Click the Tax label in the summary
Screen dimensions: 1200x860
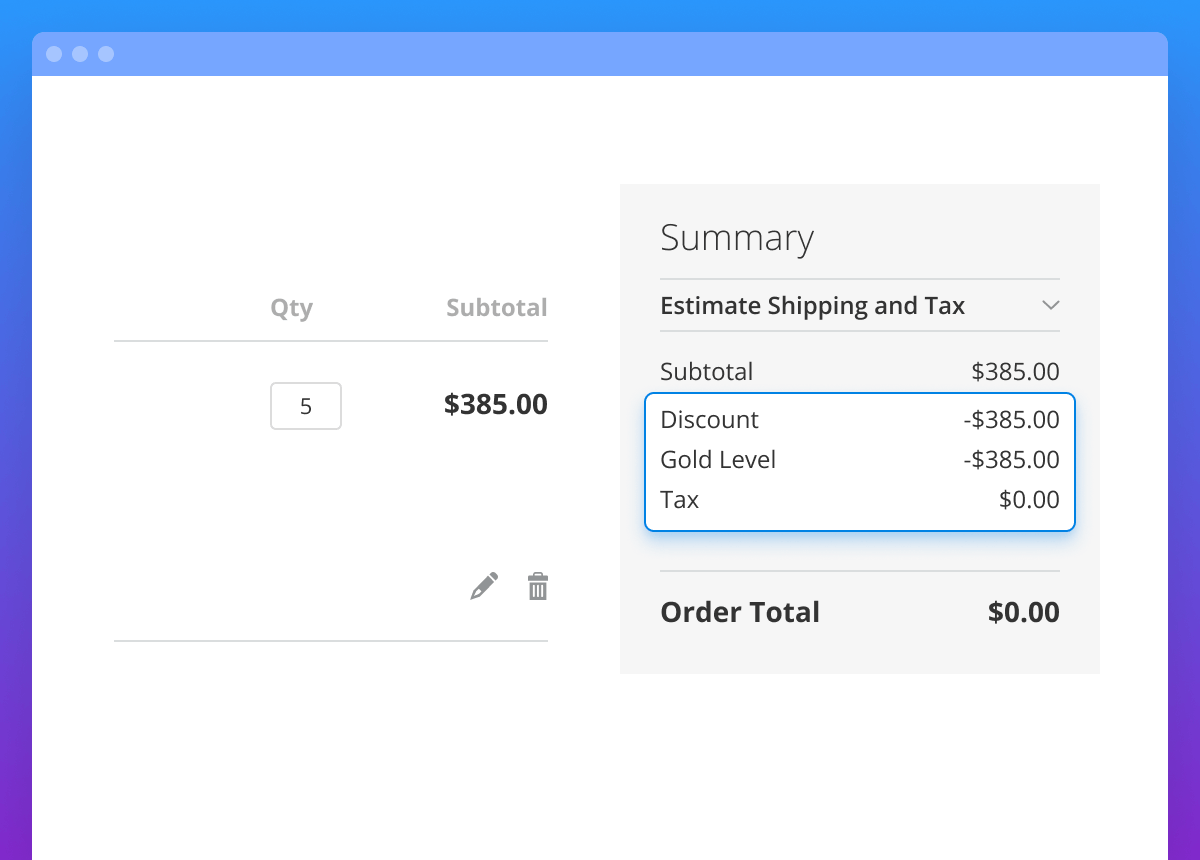[x=680, y=500]
